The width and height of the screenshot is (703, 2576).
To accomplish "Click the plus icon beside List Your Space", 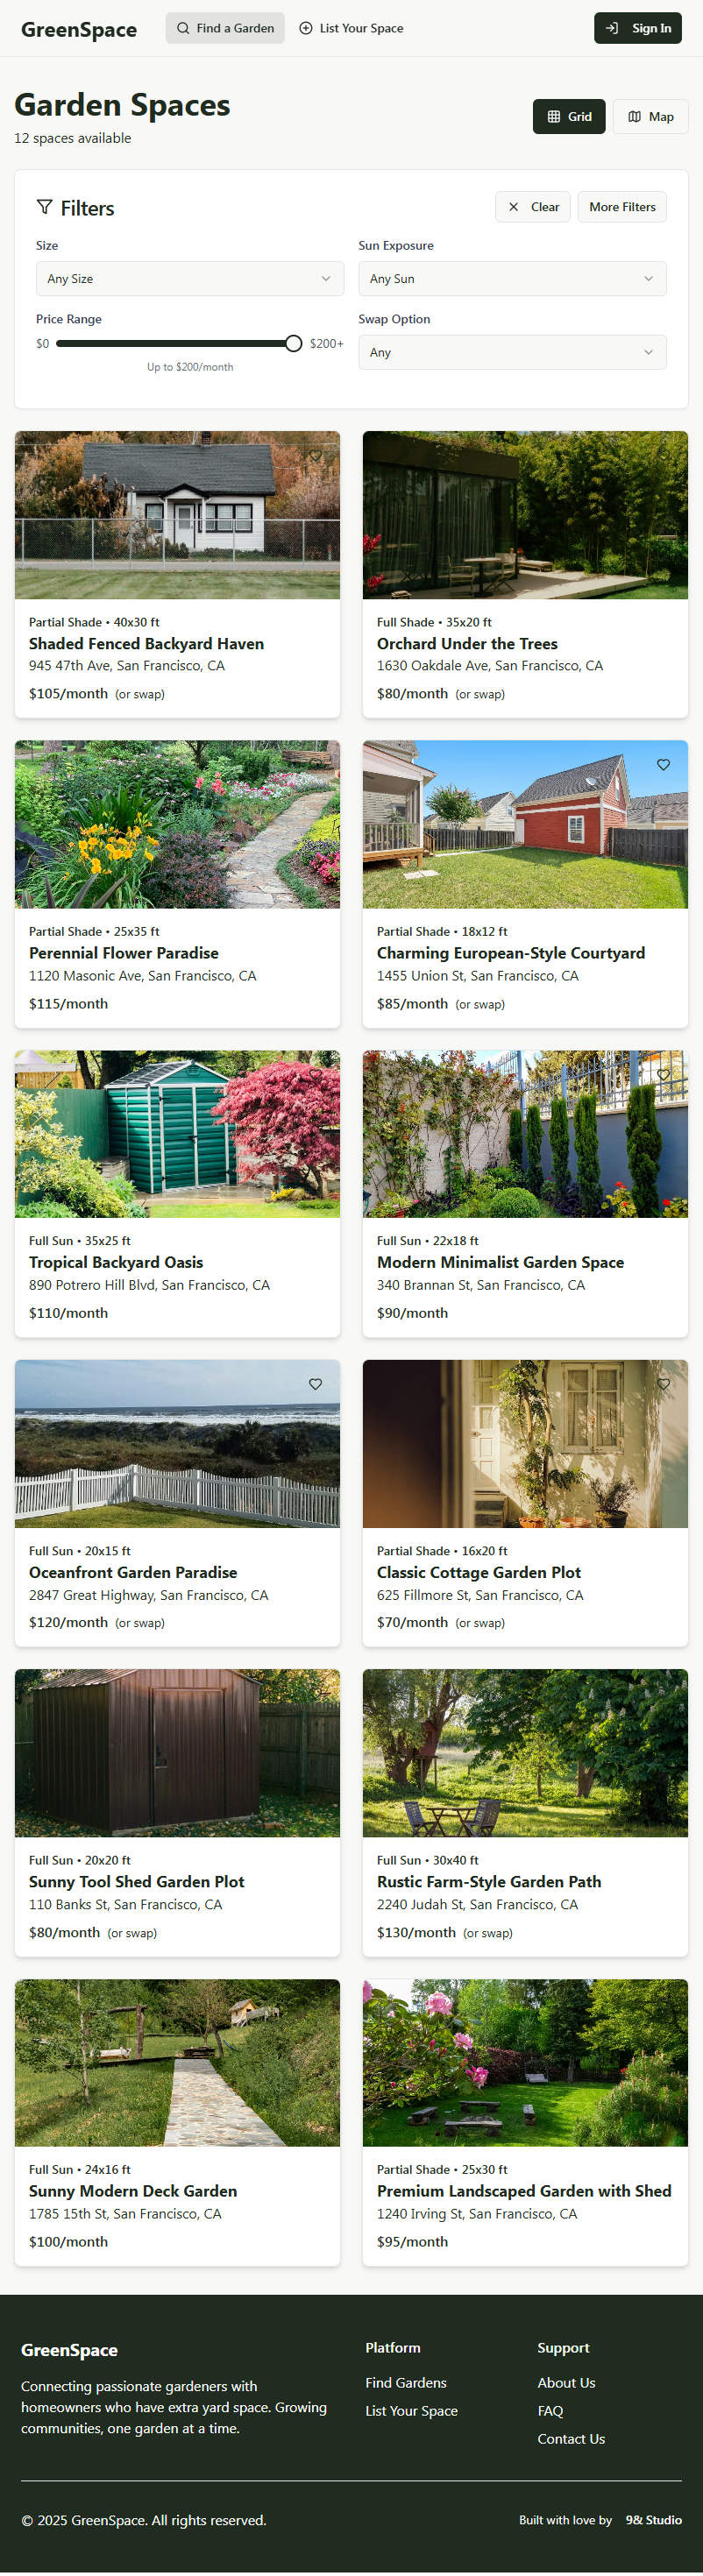I will click(x=307, y=28).
